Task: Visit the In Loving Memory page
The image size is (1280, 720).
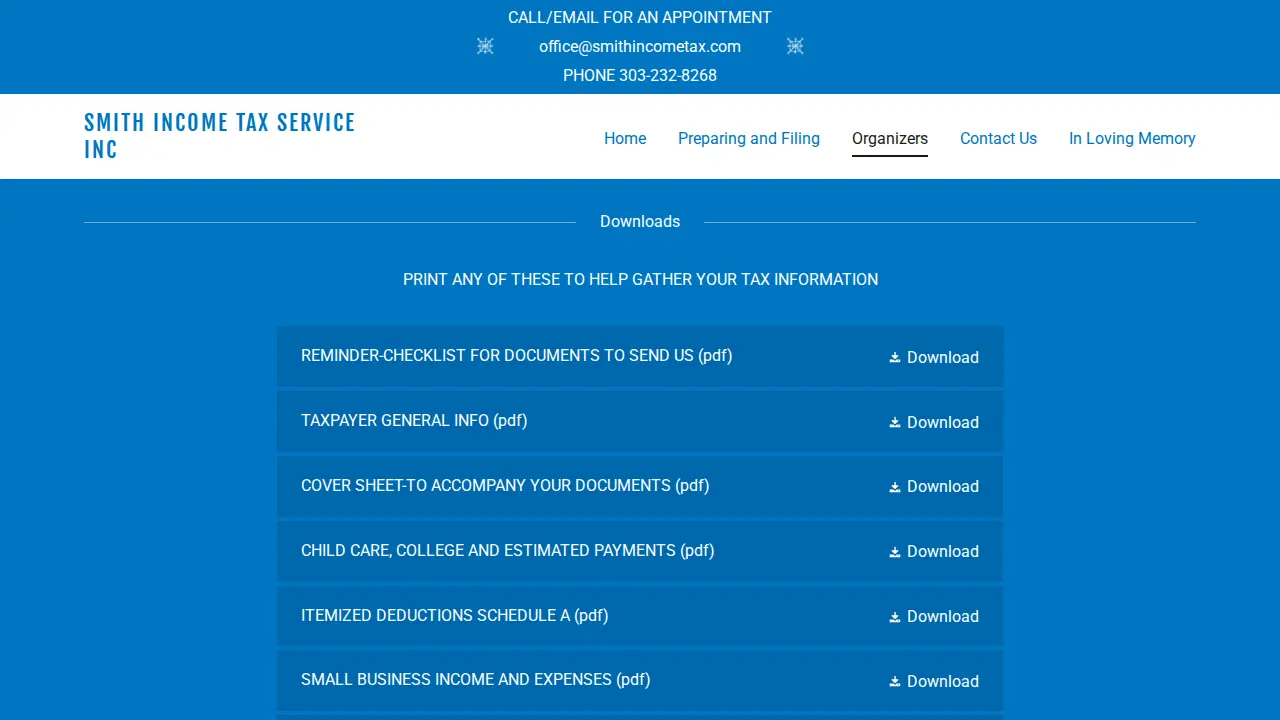Action: 1132,139
